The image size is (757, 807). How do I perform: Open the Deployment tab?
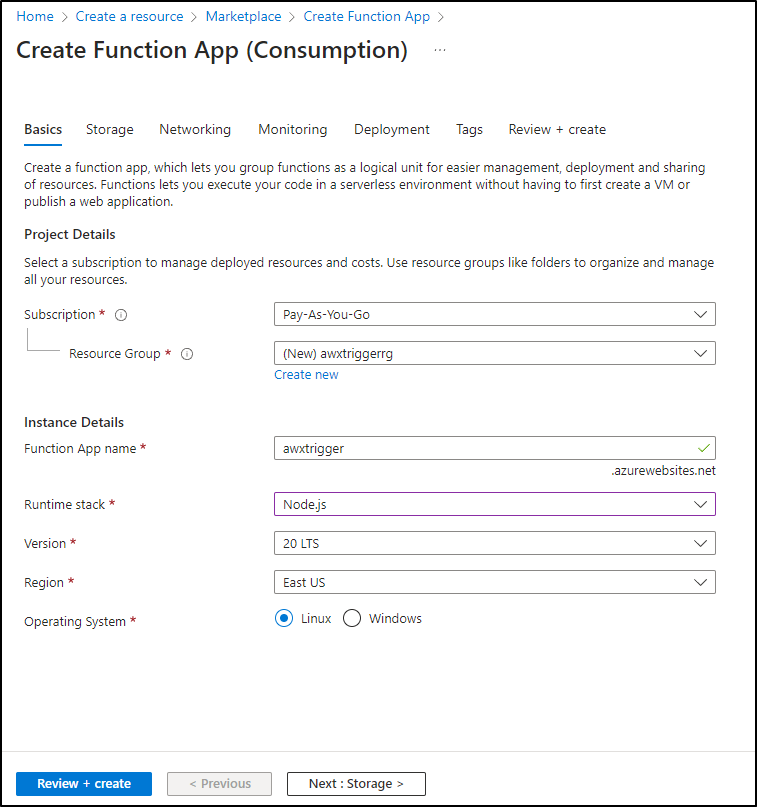[x=392, y=129]
